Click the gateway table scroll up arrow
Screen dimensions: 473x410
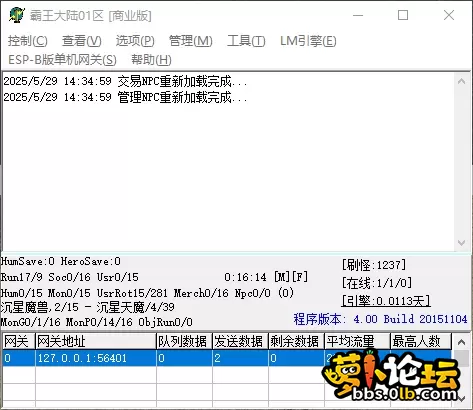[x=462, y=342]
